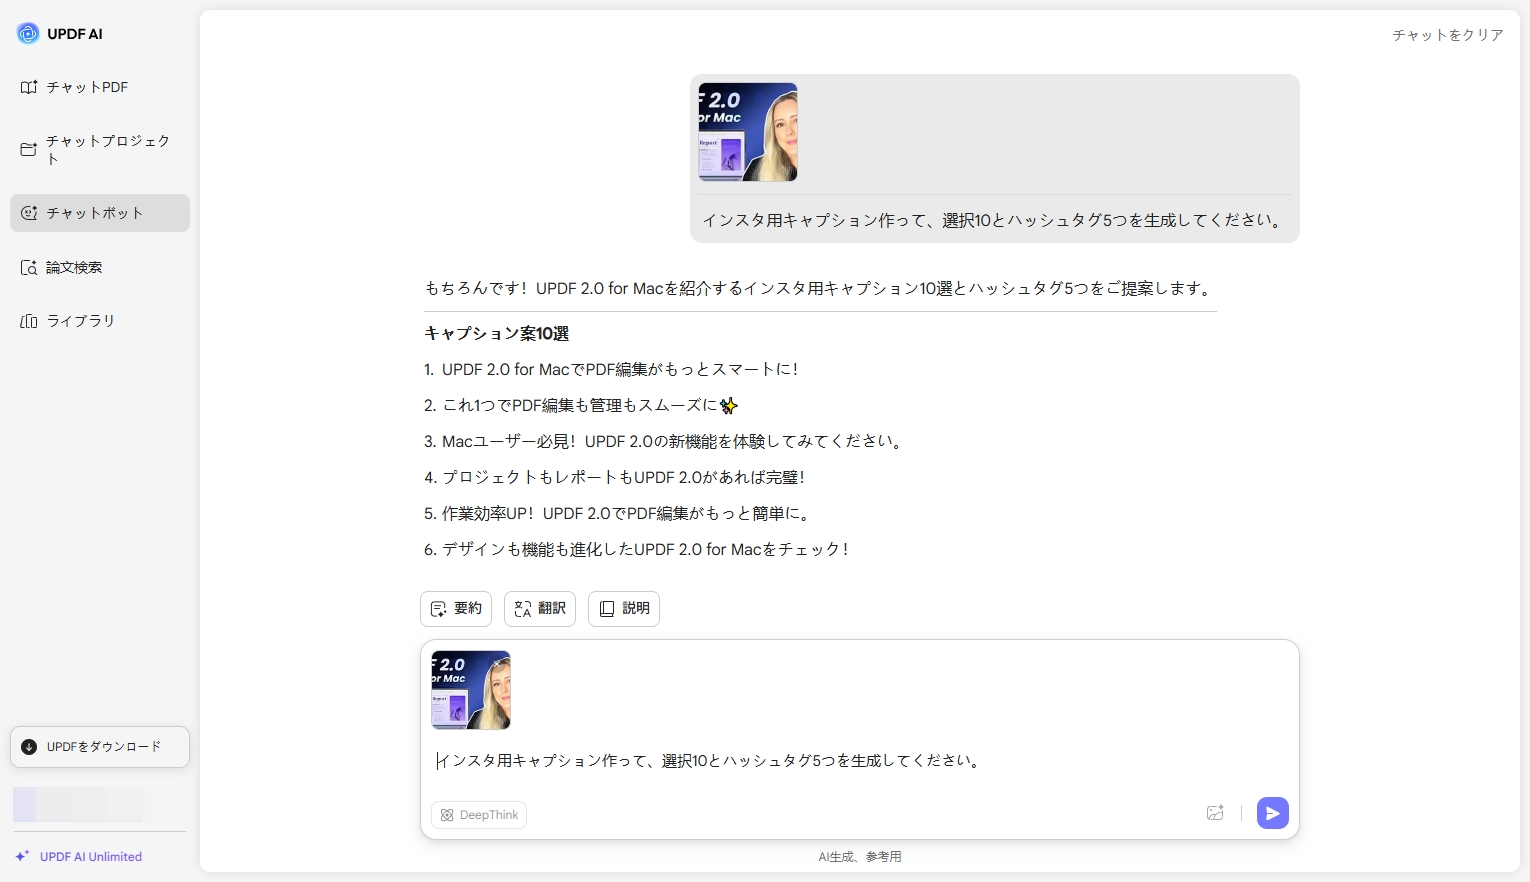Click the UPDFをダウンロード button
The width and height of the screenshot is (1530, 882).
click(100, 747)
